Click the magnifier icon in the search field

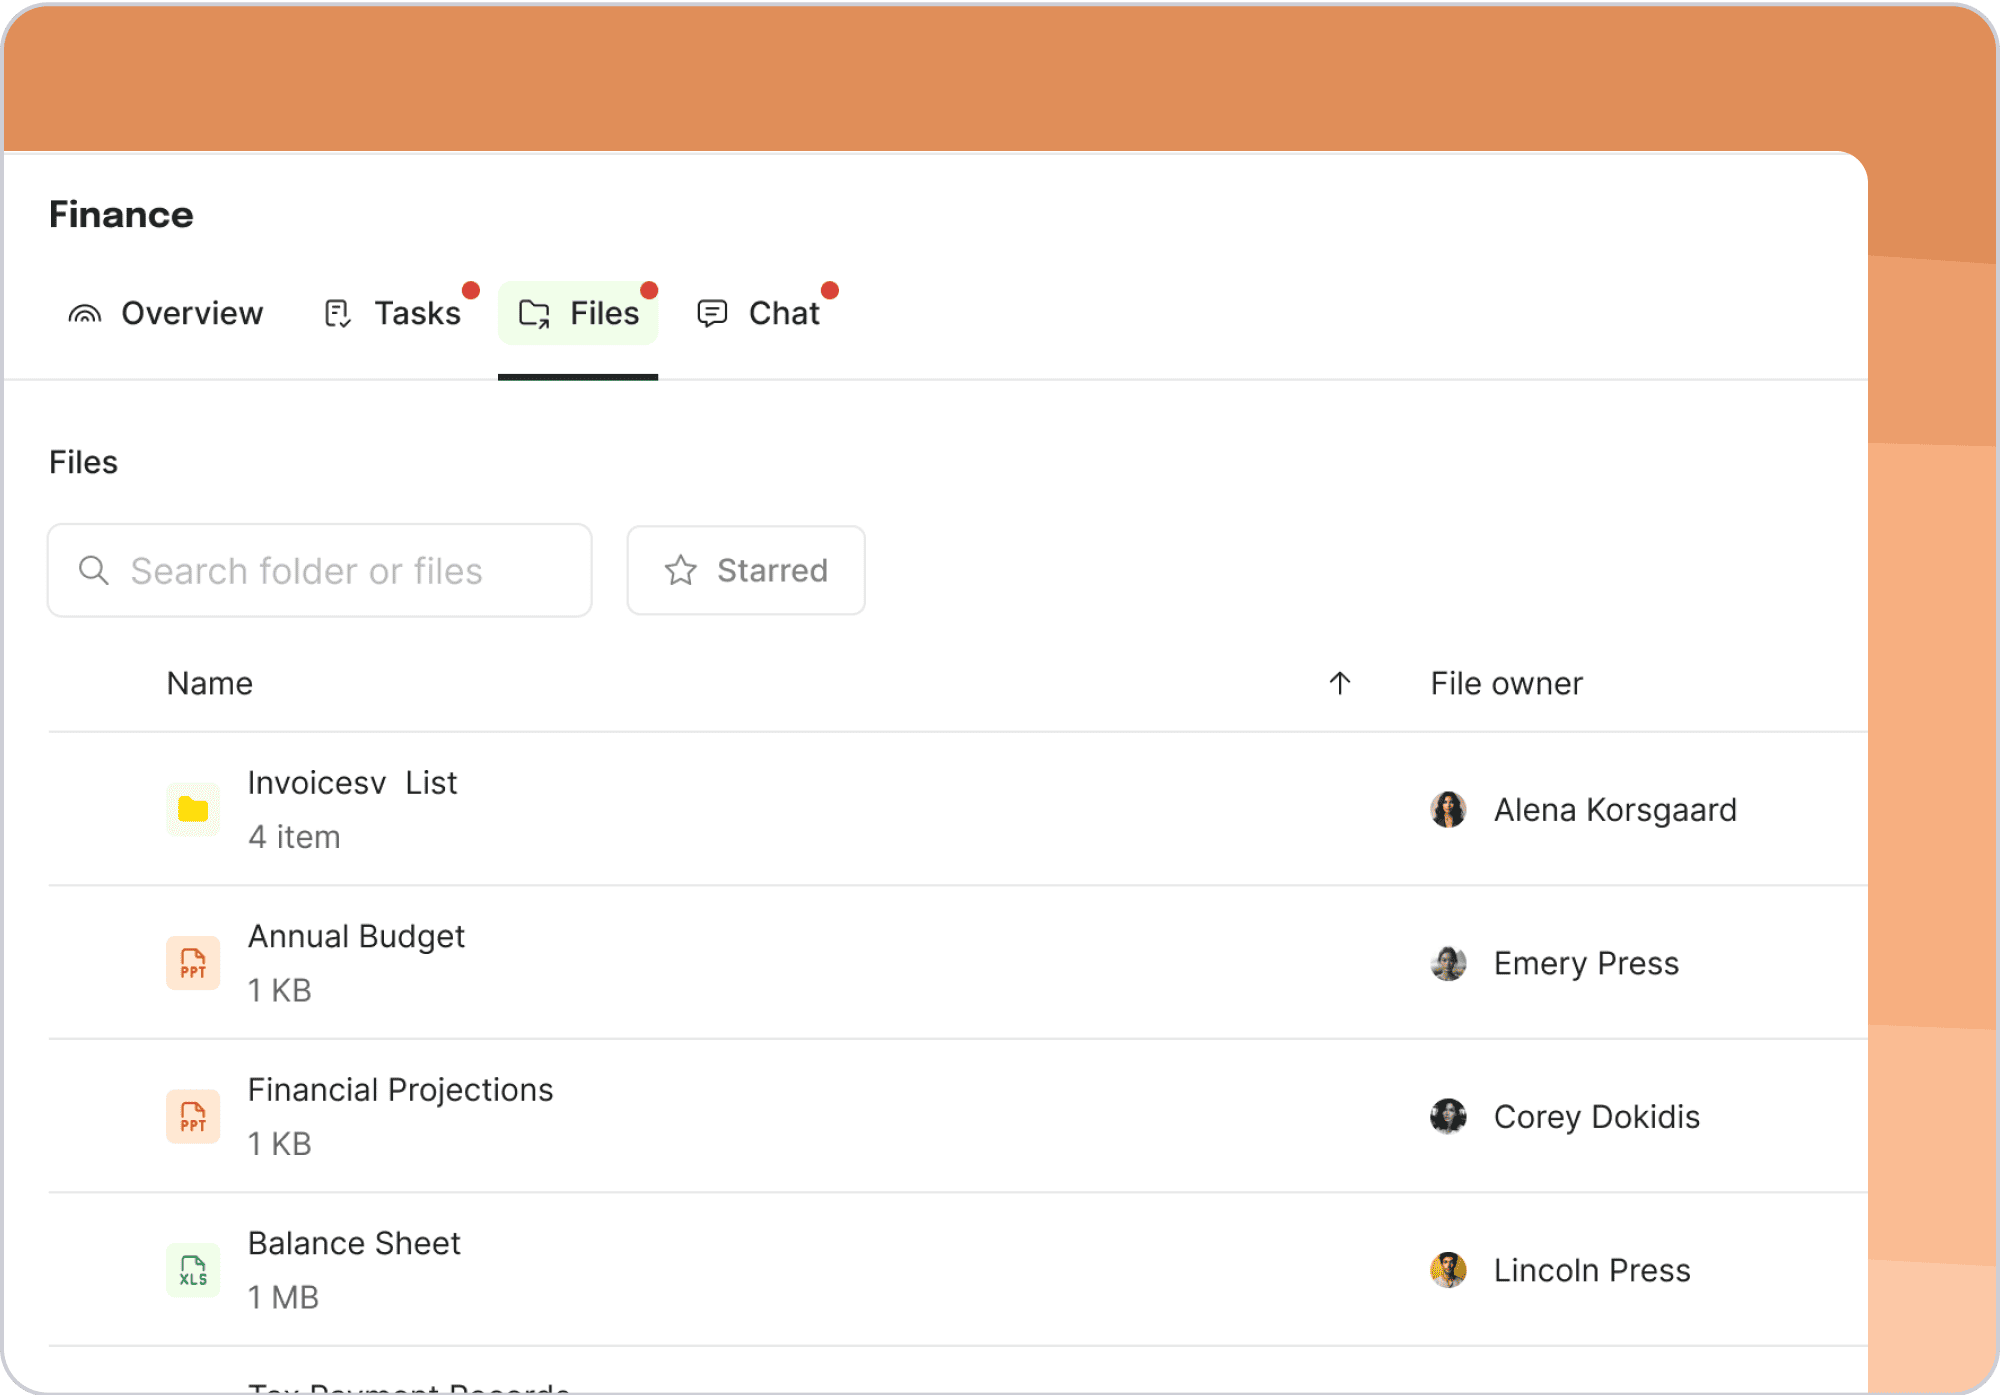(x=94, y=570)
